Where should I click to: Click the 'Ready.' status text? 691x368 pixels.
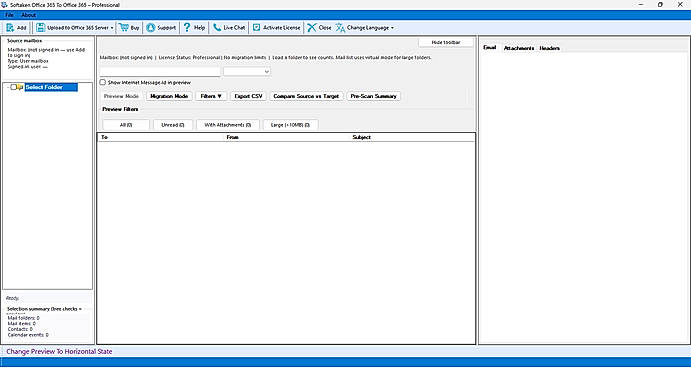click(x=13, y=298)
